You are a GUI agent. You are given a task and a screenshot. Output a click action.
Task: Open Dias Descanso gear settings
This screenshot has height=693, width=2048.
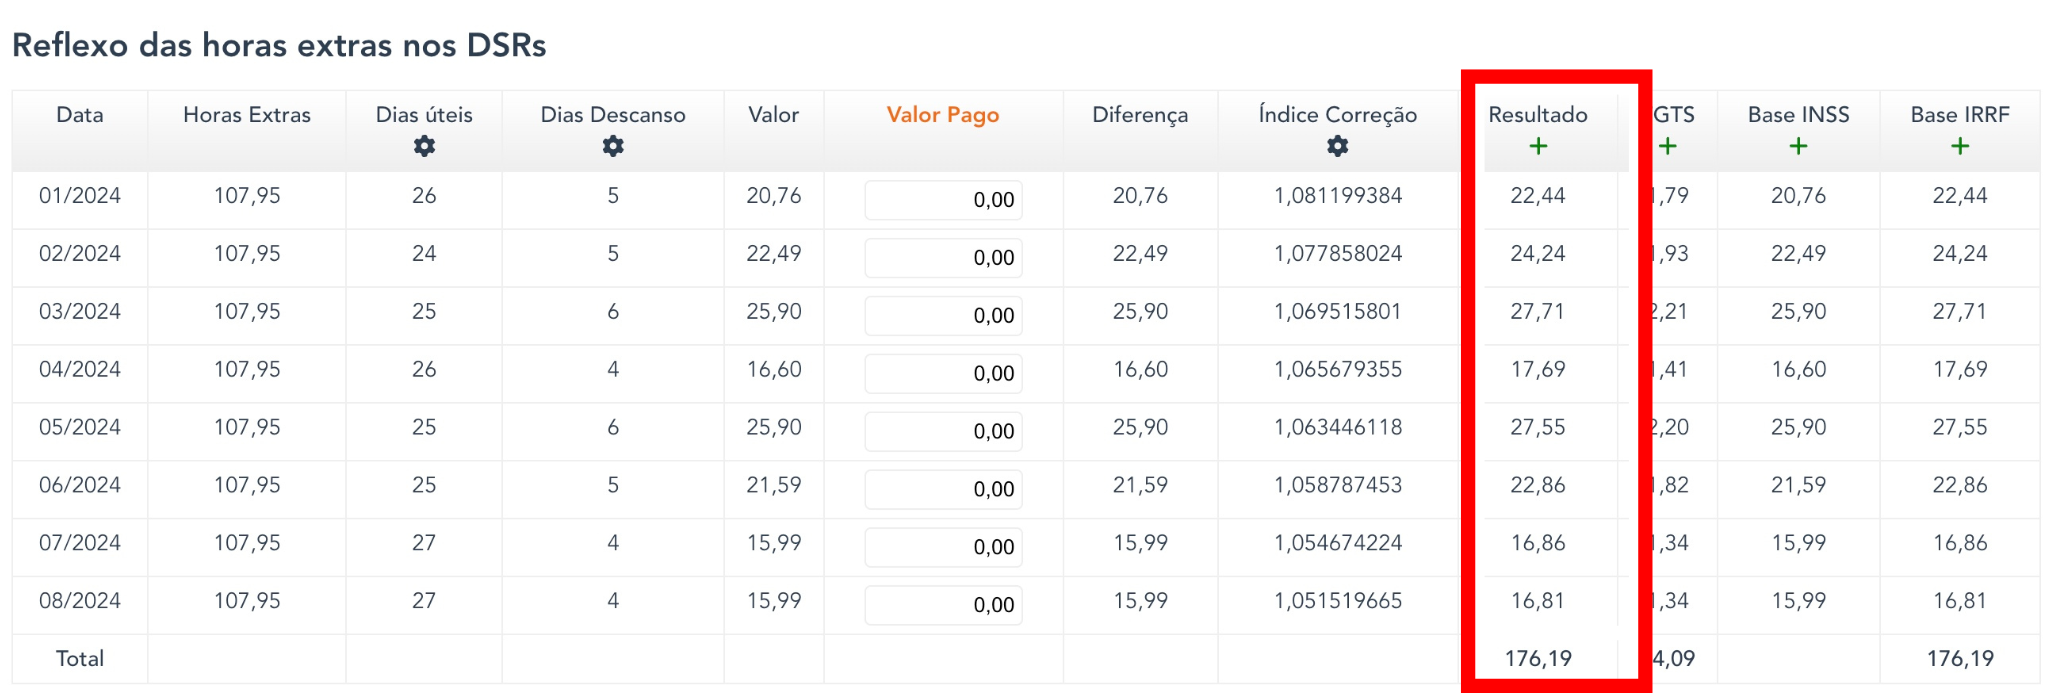(x=613, y=146)
